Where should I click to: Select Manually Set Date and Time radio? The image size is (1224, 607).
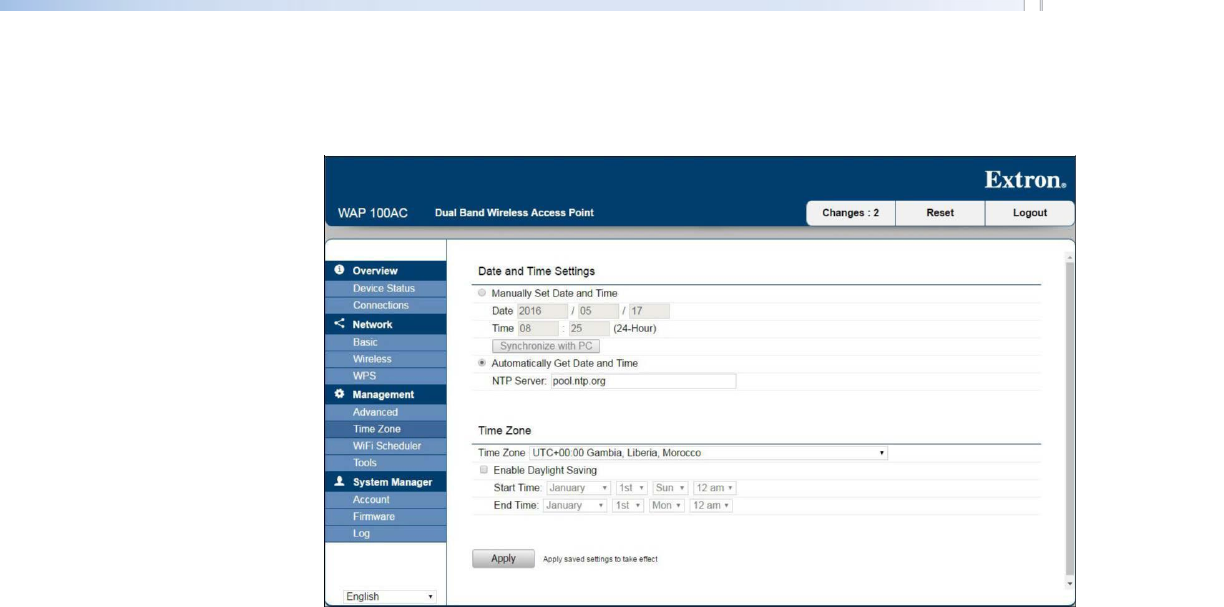pos(483,293)
